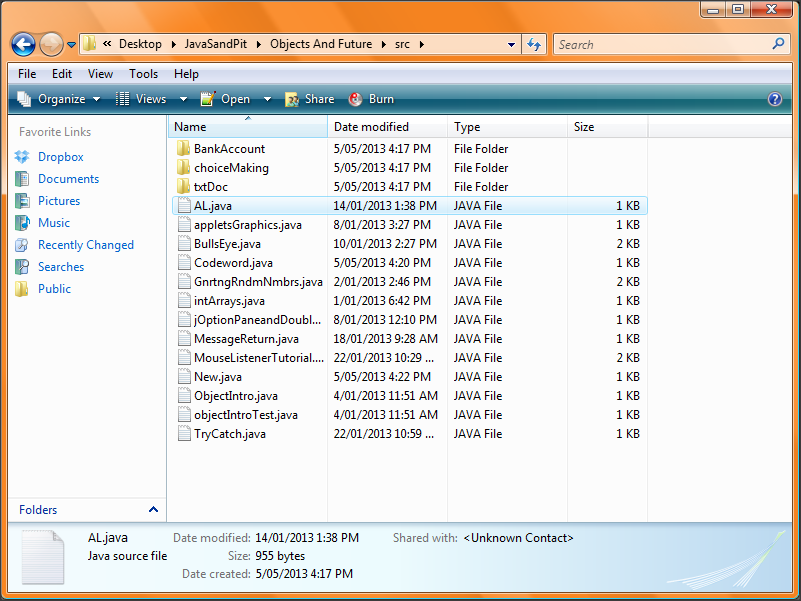Click in the Search input field
Viewport: 801px width, 601px height.
tap(660, 44)
